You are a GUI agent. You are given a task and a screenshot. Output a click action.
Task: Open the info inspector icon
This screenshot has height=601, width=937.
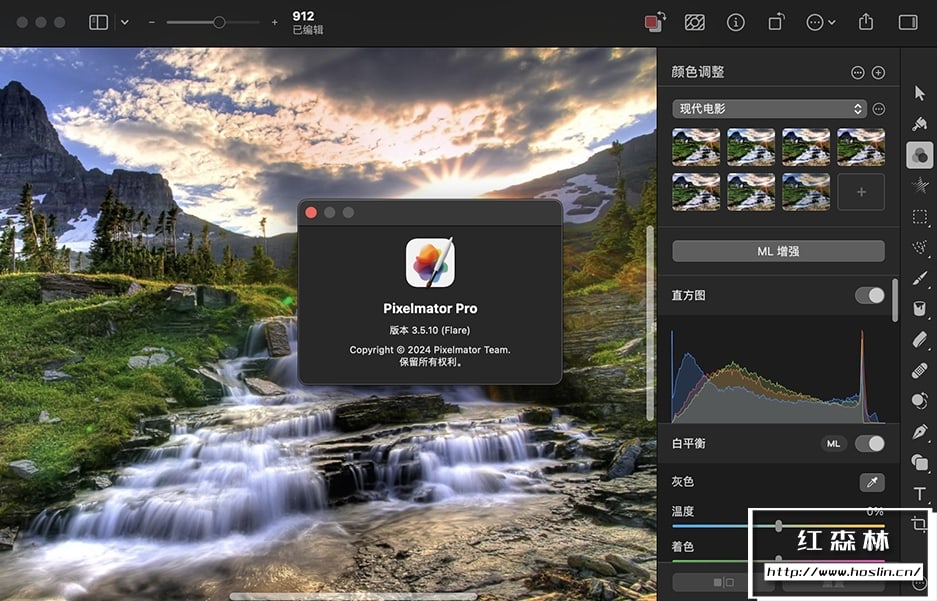pyautogui.click(x=736, y=23)
